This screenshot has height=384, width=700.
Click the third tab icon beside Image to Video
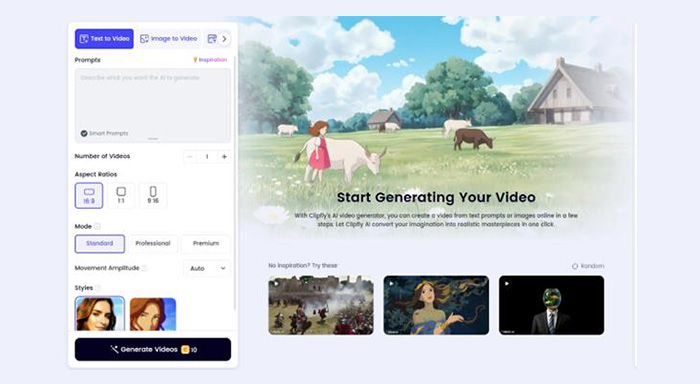point(212,39)
